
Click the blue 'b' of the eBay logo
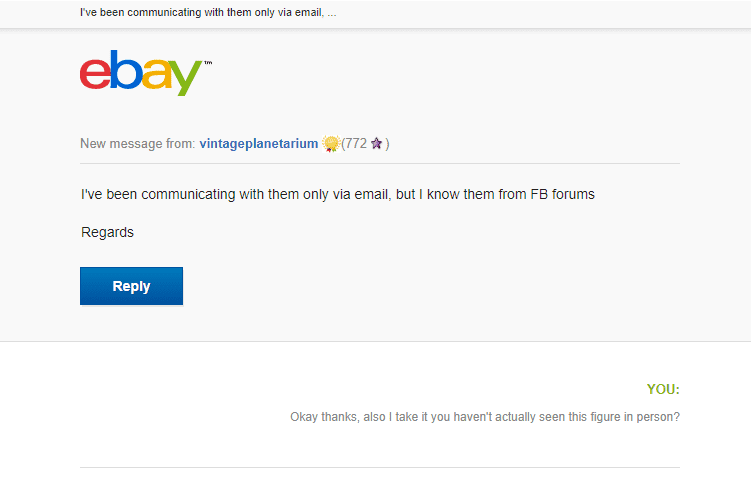[x=125, y=70]
